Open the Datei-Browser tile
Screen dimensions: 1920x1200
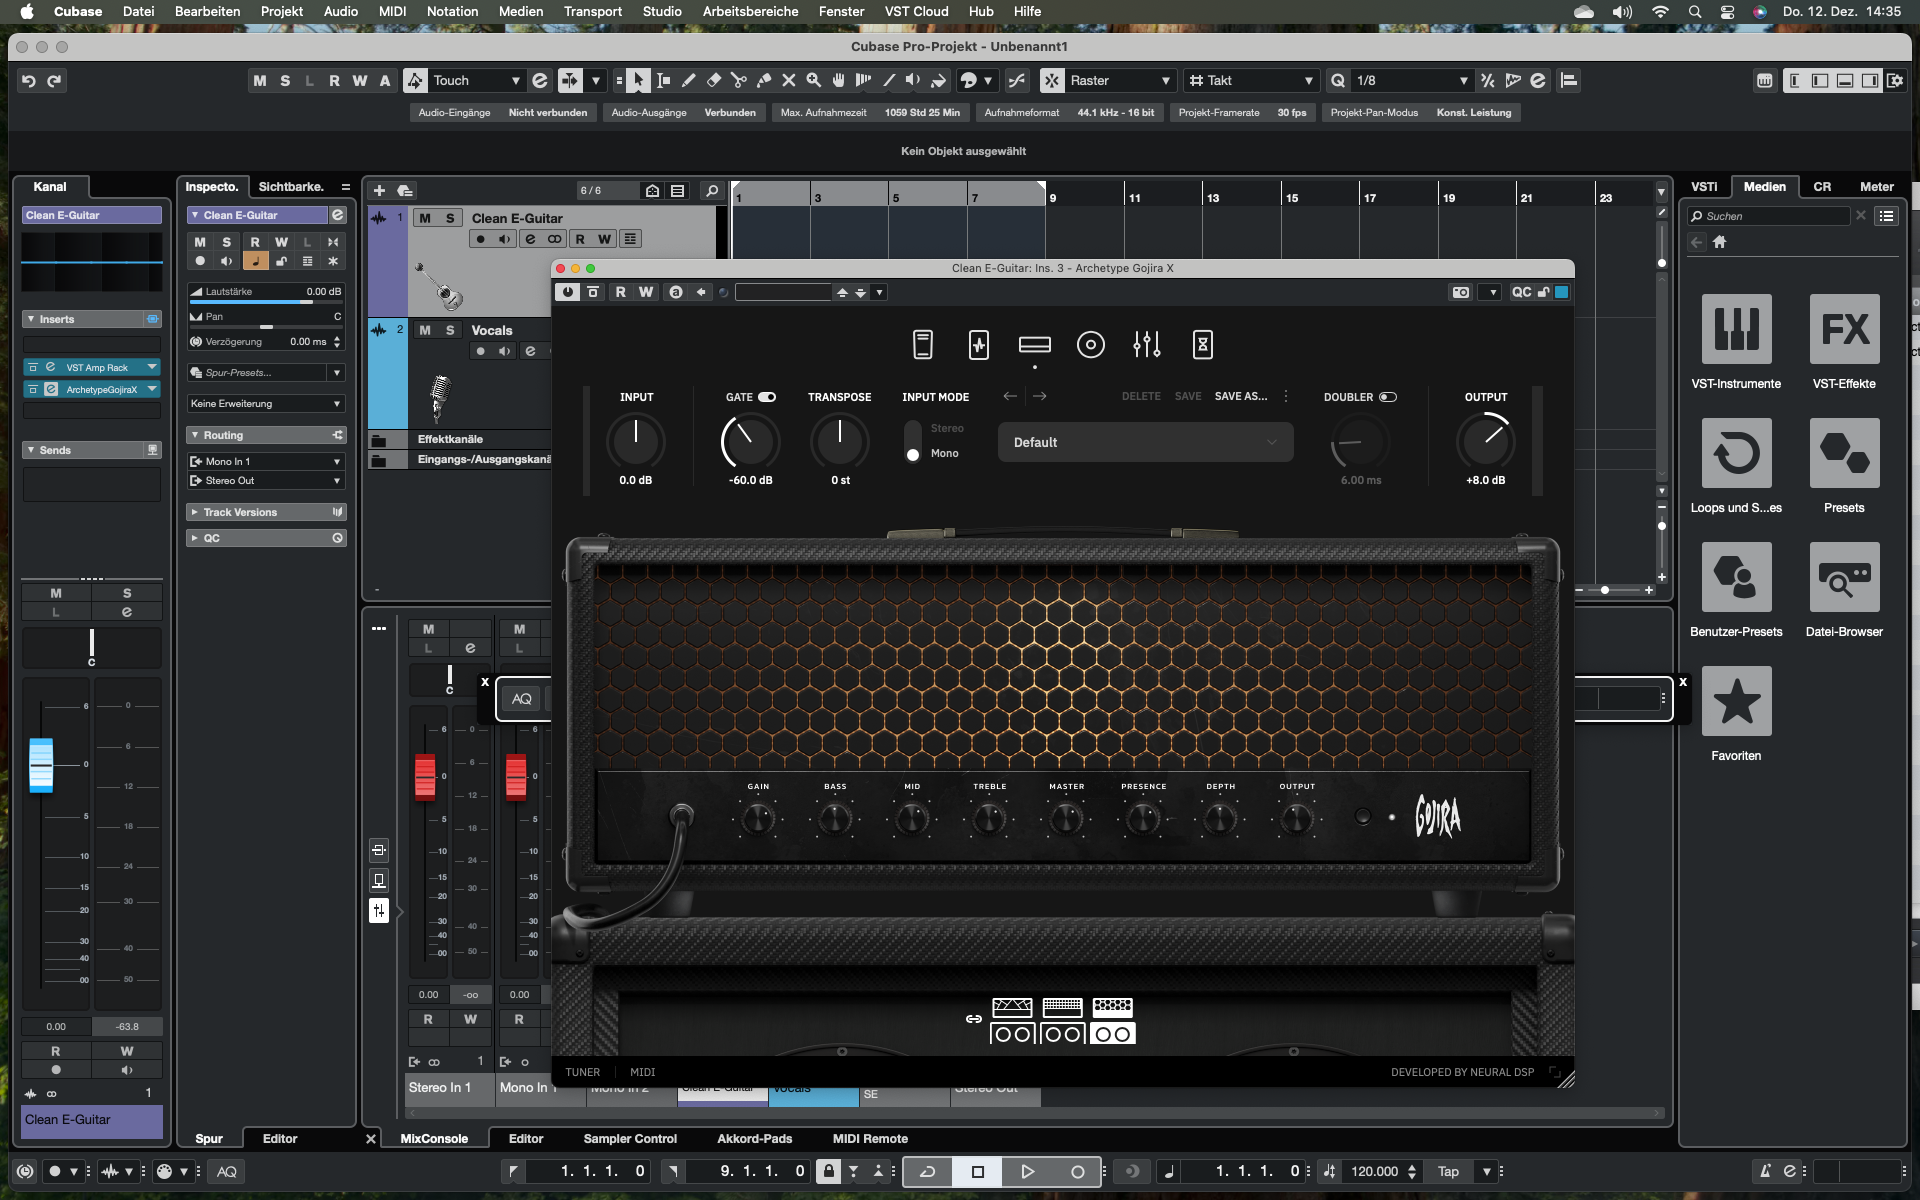pyautogui.click(x=1844, y=577)
